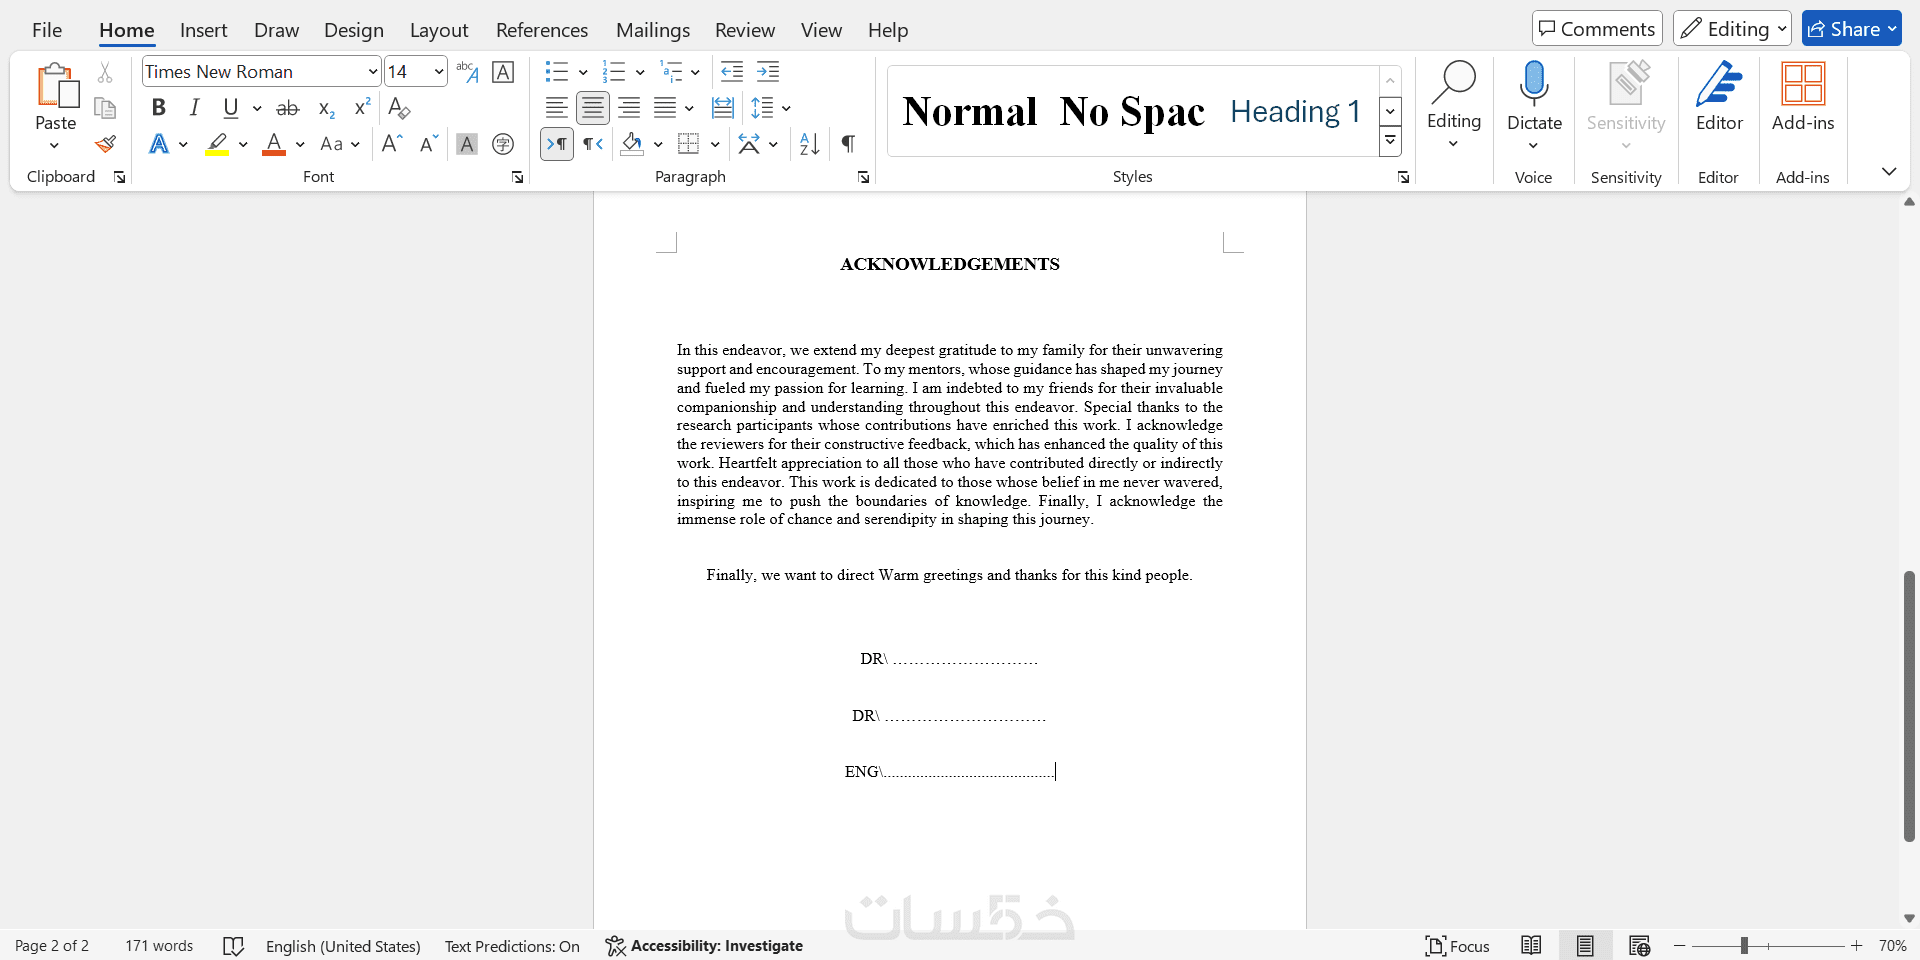Toggle Superscript formatting

point(362,108)
